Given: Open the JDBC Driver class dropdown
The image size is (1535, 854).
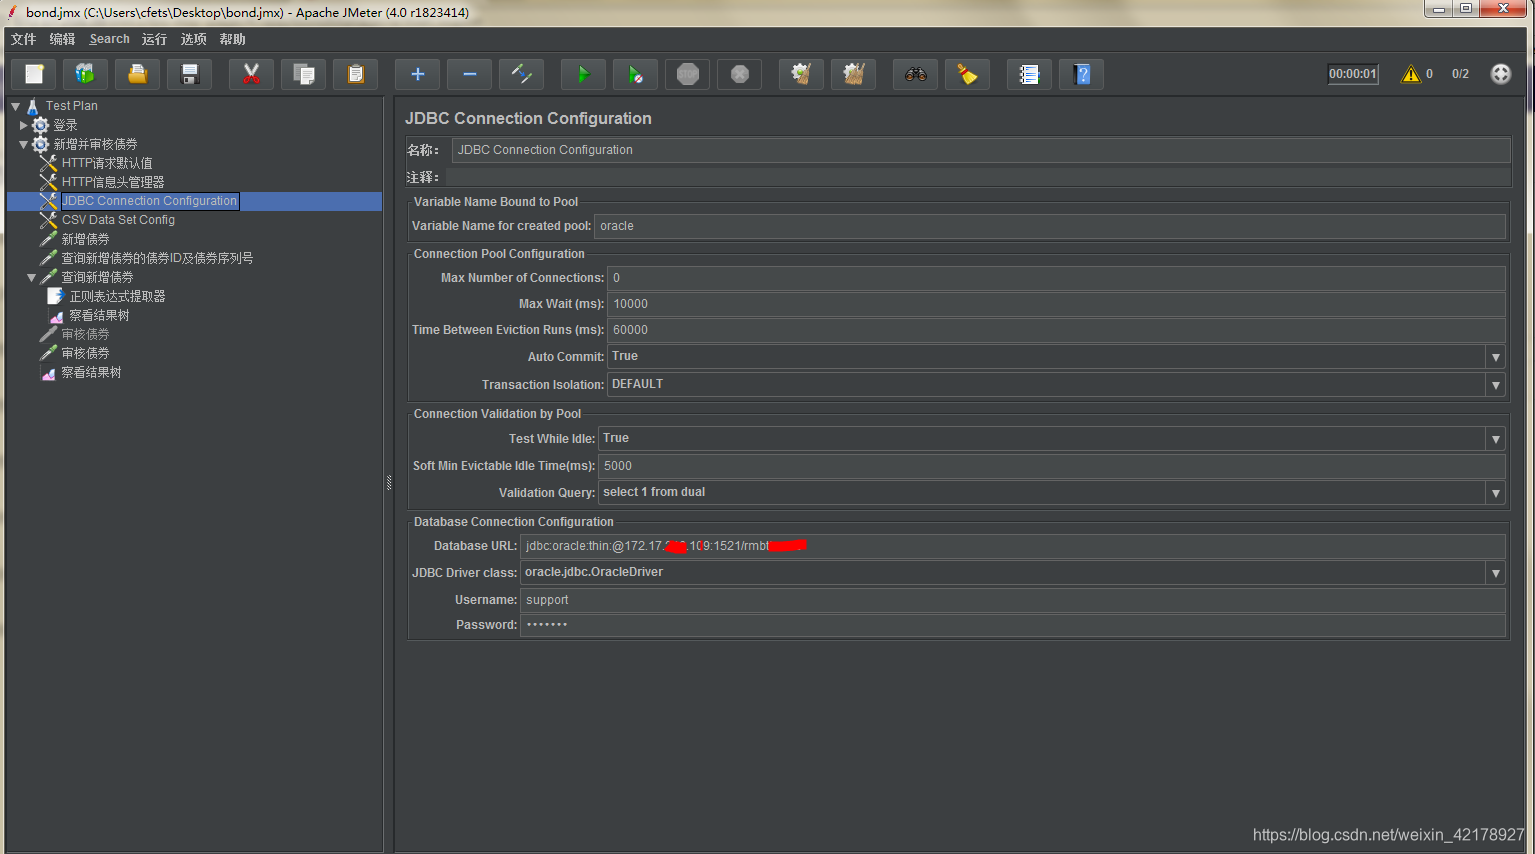Looking at the screenshot, I should (x=1496, y=573).
